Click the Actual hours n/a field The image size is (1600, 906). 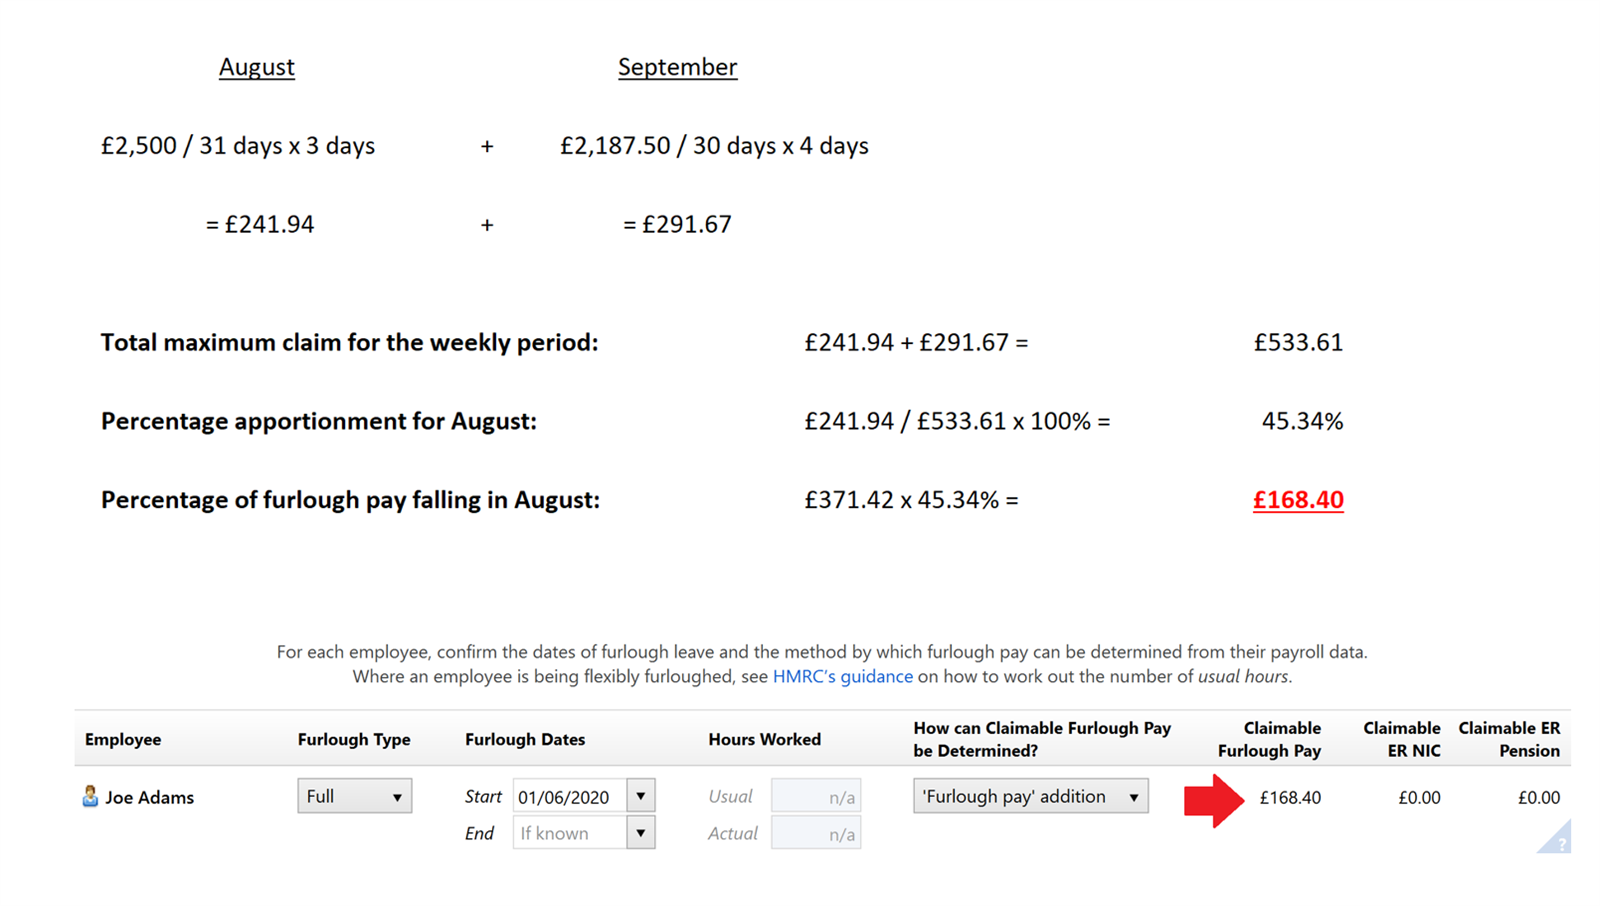point(816,833)
